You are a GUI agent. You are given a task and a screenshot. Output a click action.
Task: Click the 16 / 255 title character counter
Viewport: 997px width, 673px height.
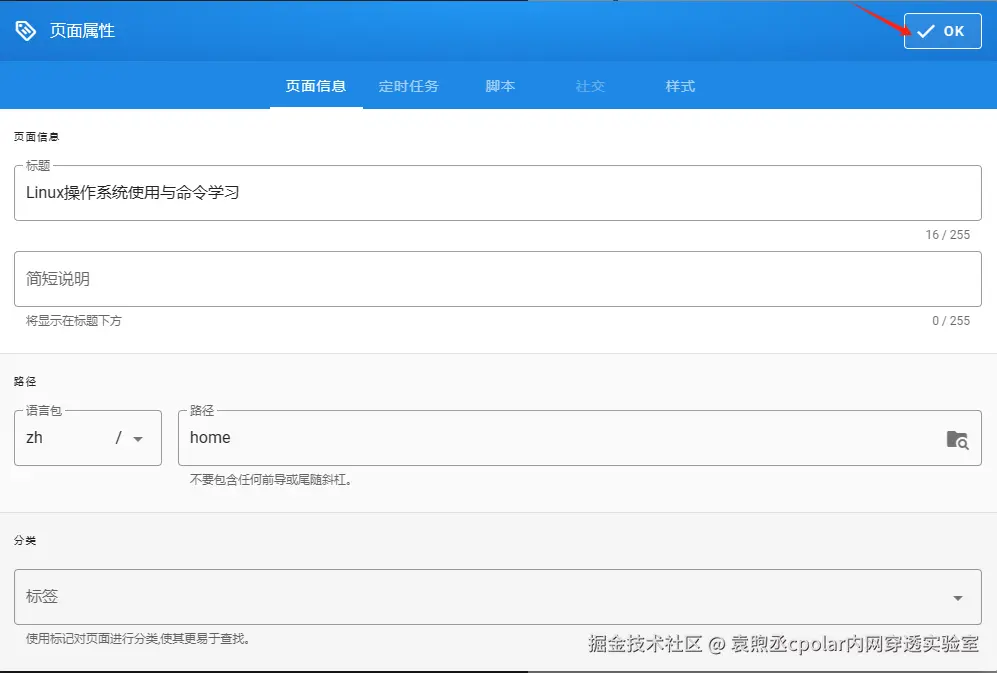coord(947,235)
